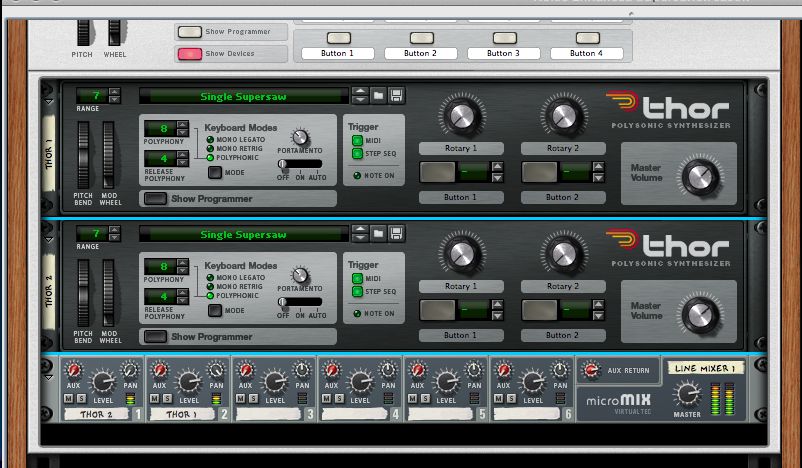This screenshot has height=468, width=802.
Task: Click Rotary 2 knob on Thor 2
Action: coord(564,254)
